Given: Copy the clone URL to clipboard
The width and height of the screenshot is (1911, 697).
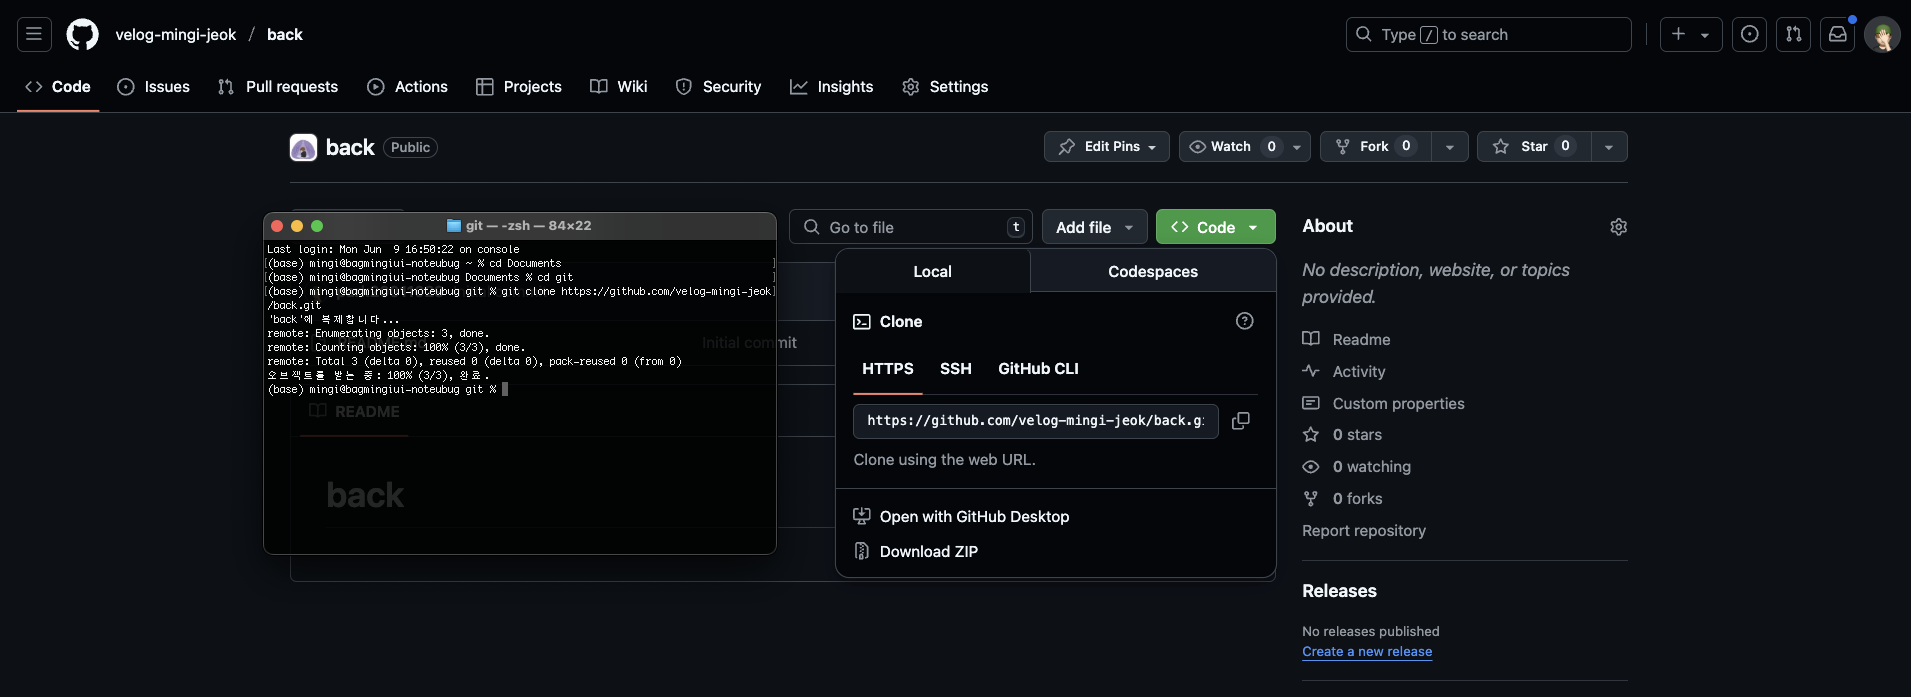Looking at the screenshot, I should [1241, 421].
